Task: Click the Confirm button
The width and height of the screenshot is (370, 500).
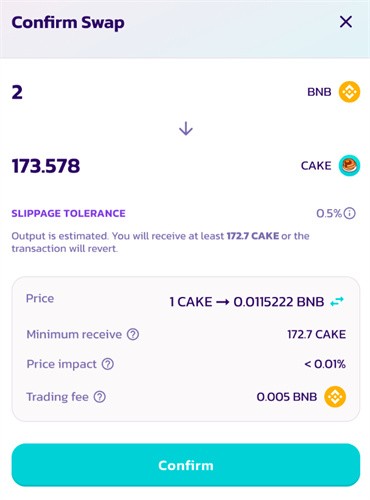Action: click(x=186, y=465)
